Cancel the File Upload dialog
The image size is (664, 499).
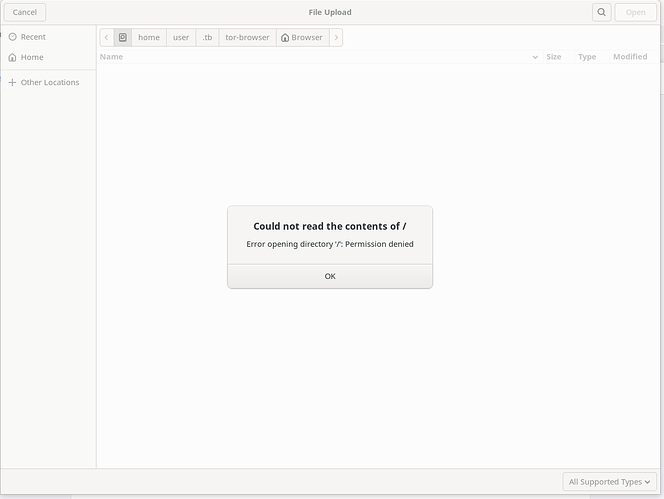click(x=25, y=12)
